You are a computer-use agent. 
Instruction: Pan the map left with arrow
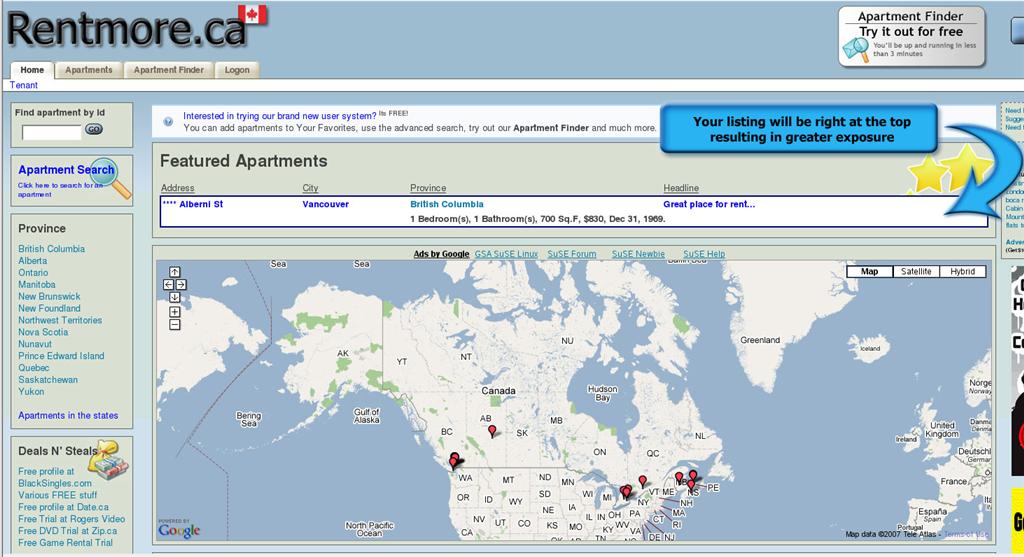pyautogui.click(x=168, y=285)
